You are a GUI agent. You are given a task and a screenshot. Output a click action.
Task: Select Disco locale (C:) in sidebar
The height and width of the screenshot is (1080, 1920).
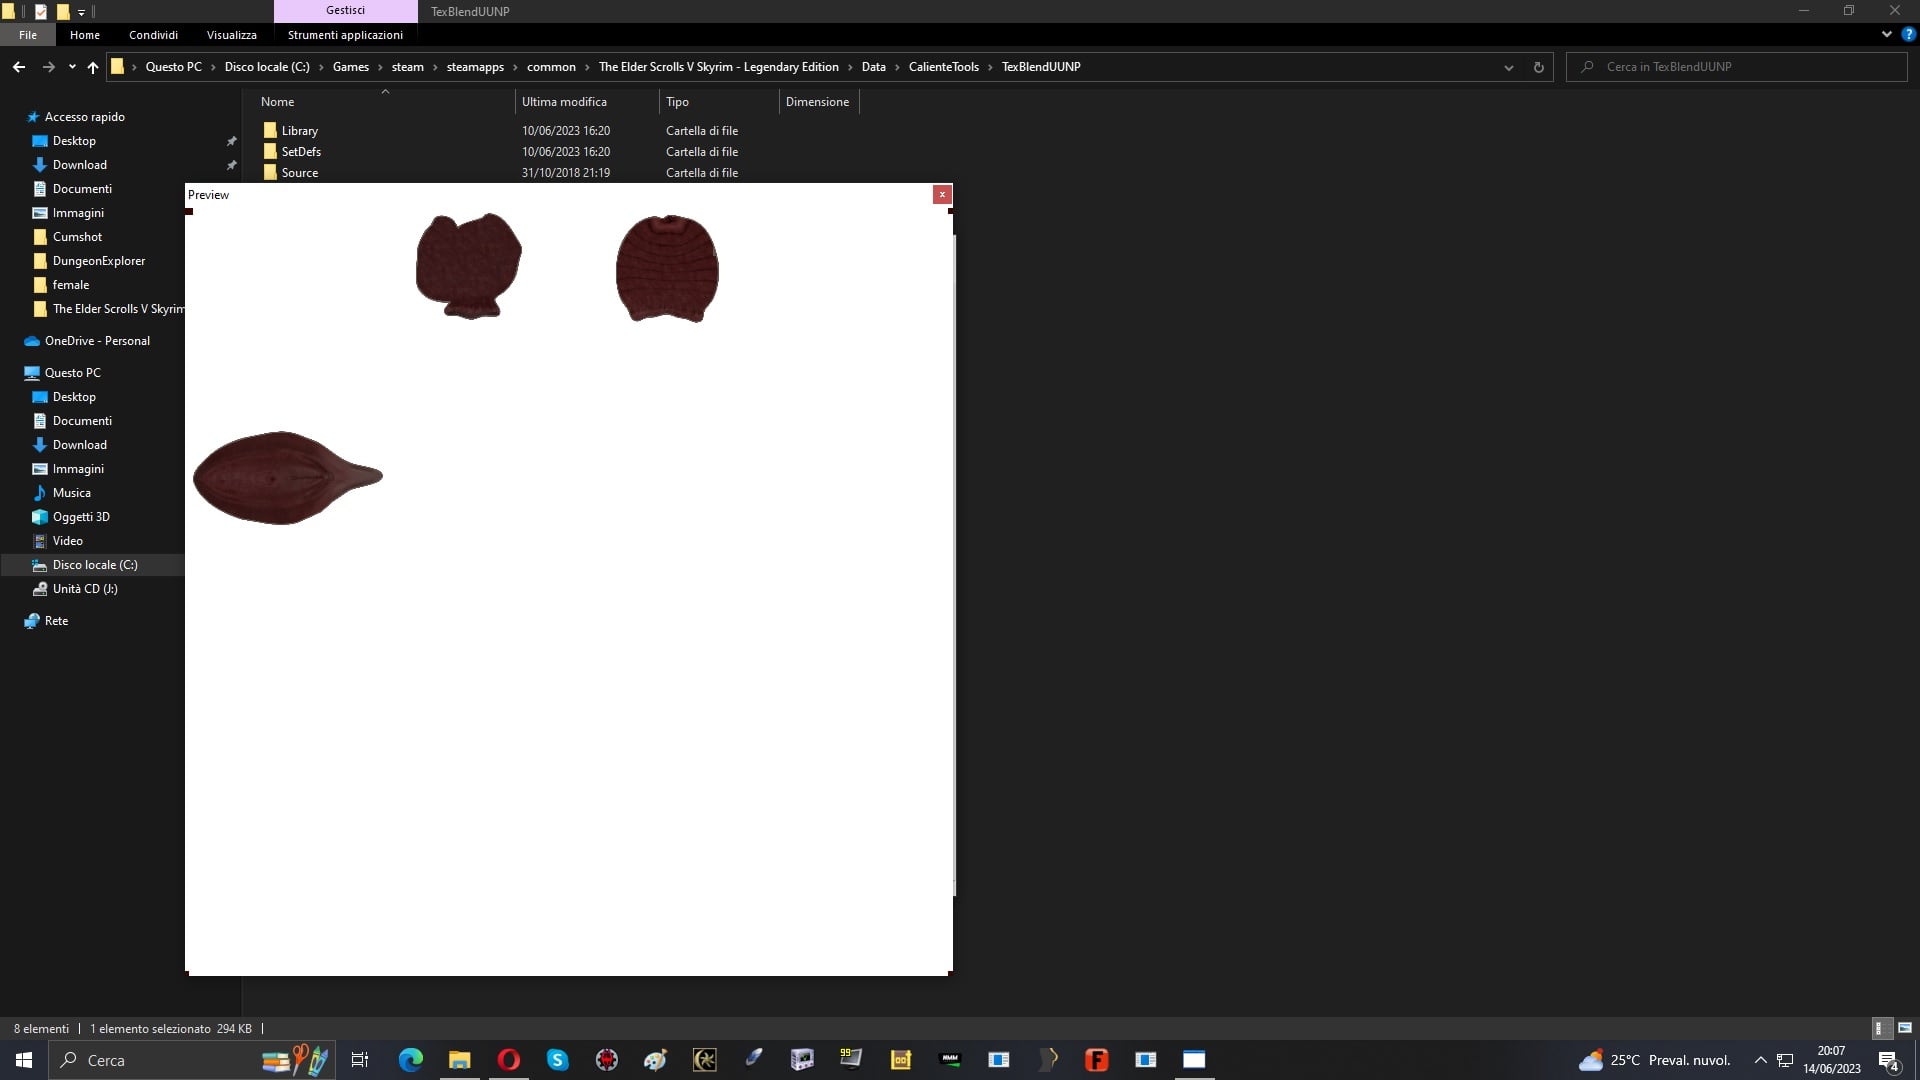95,565
